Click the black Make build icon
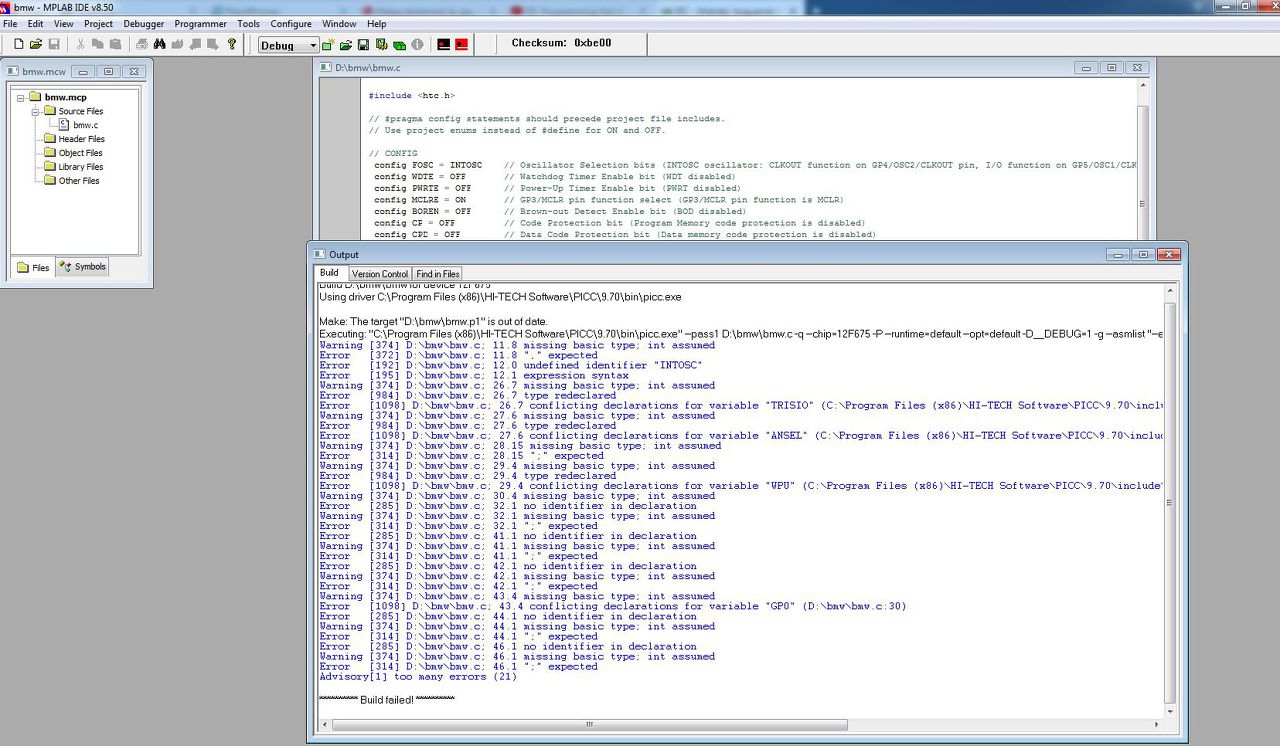The height and width of the screenshot is (746, 1280). [x=444, y=45]
